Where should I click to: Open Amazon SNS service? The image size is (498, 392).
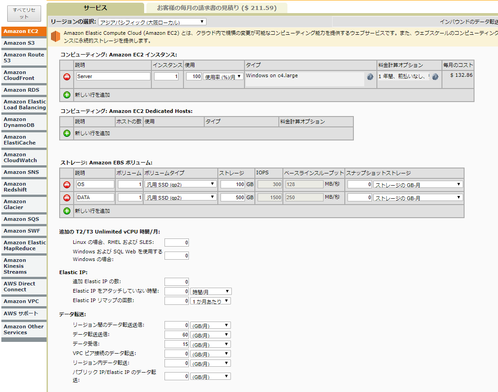[24, 172]
